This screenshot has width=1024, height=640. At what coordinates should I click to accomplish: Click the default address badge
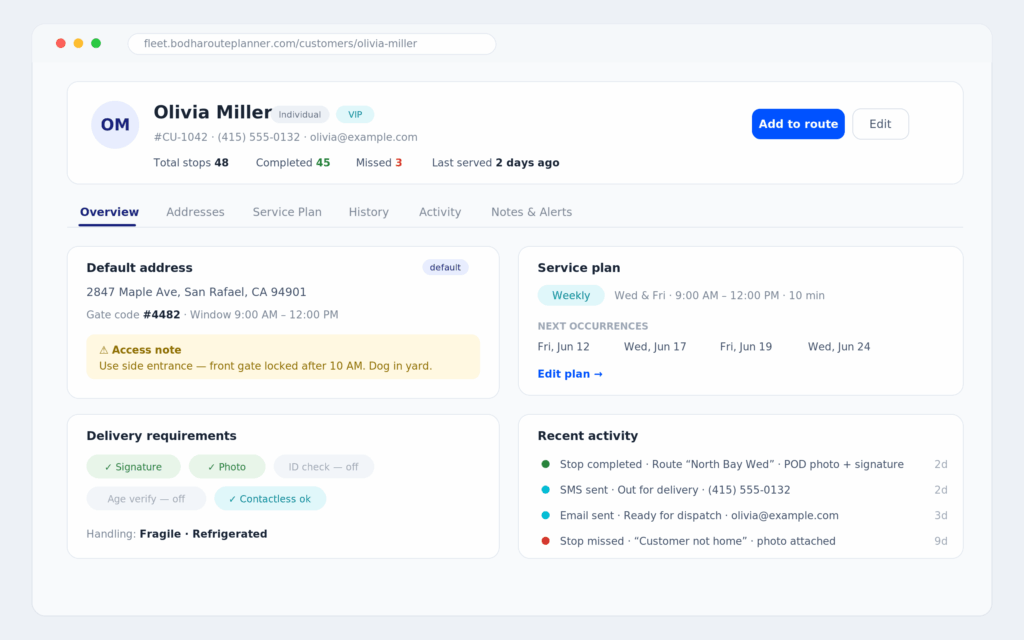point(445,267)
